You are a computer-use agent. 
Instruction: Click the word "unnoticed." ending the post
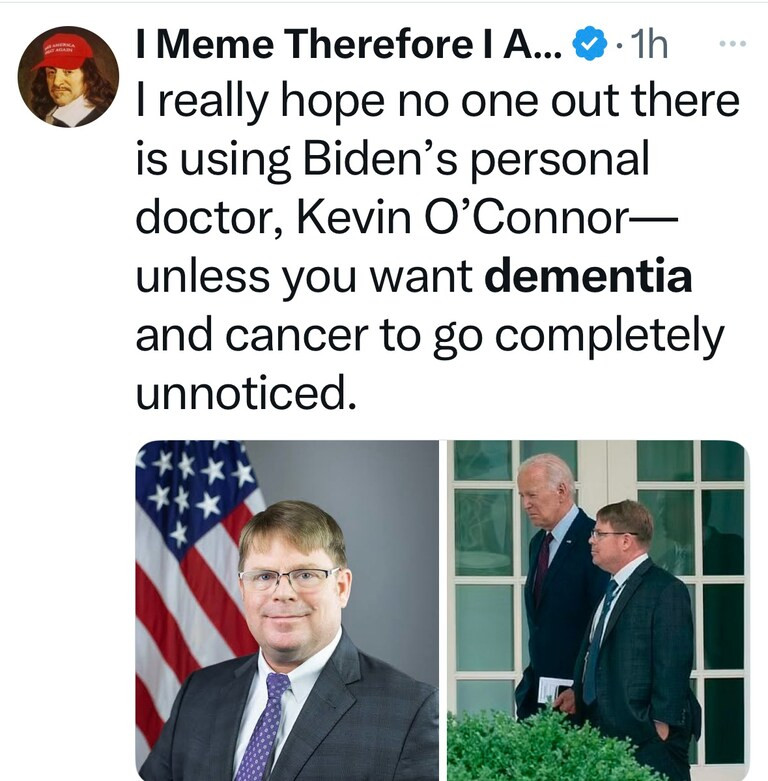247,392
